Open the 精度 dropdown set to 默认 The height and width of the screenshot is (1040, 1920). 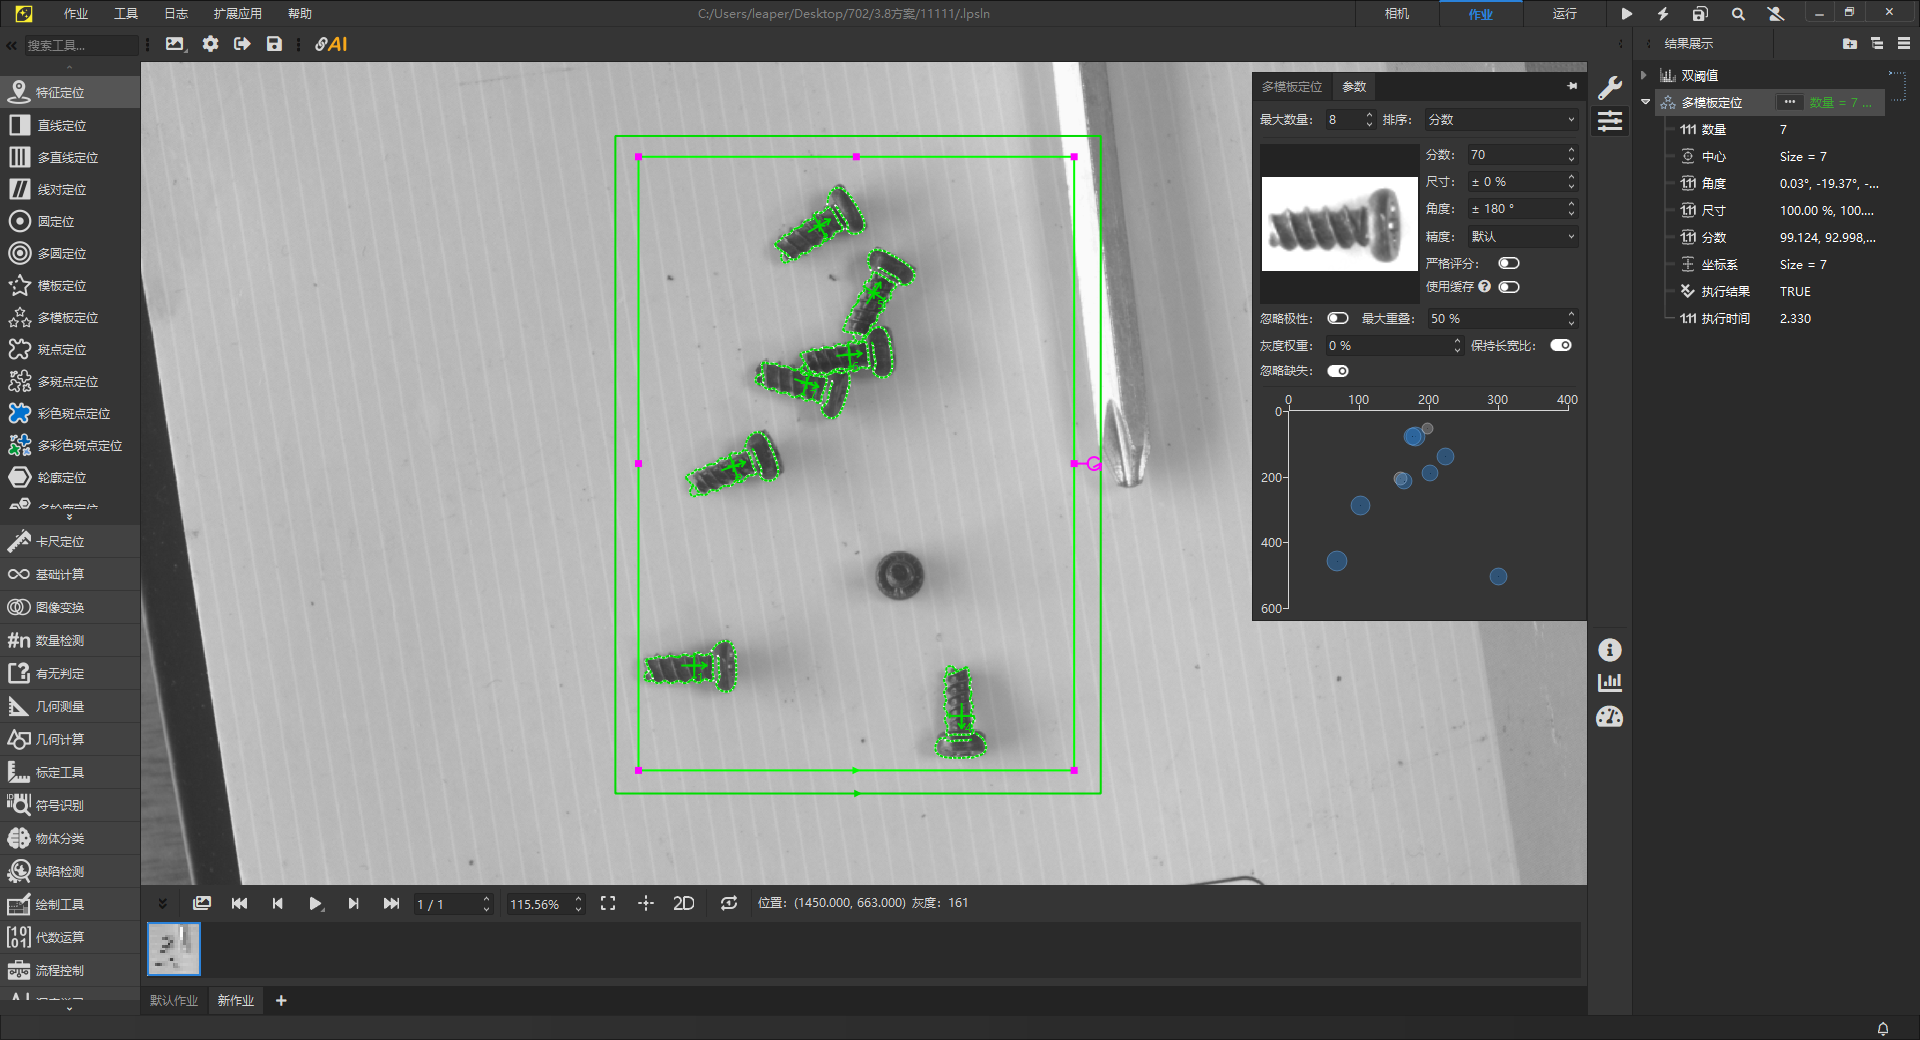pos(1521,236)
